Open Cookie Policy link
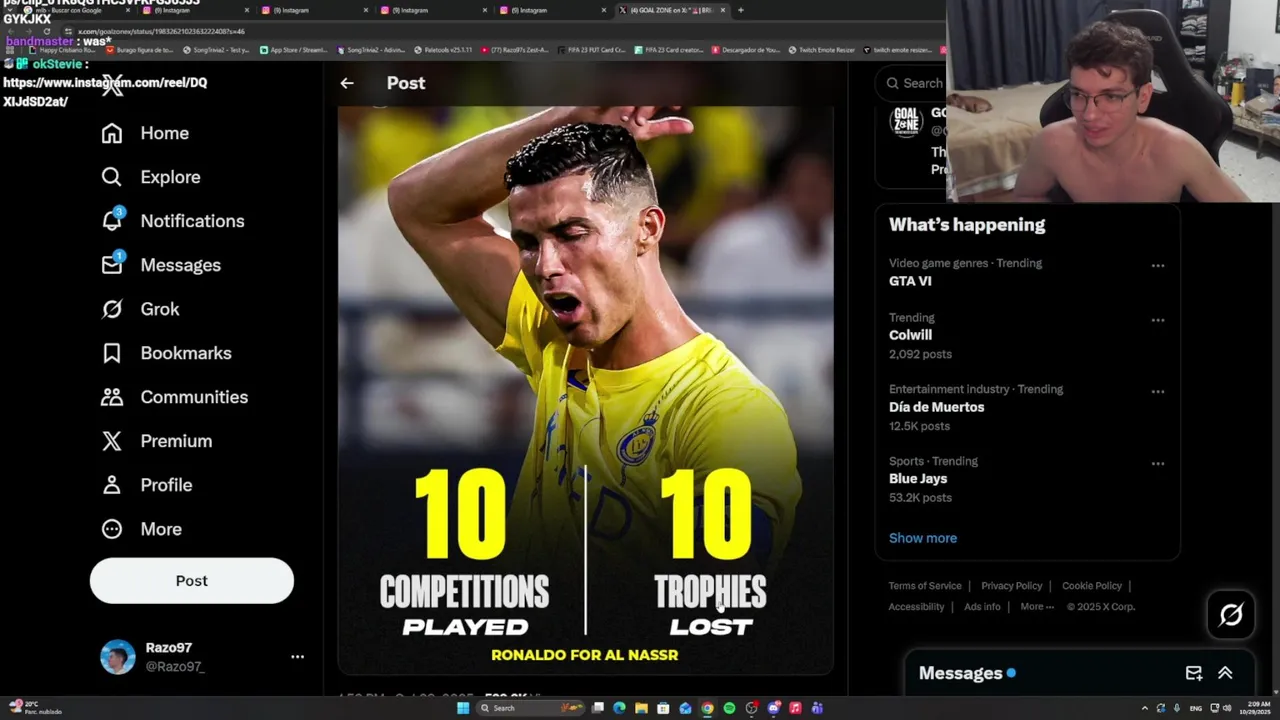Image resolution: width=1280 pixels, height=720 pixels. [1092, 586]
